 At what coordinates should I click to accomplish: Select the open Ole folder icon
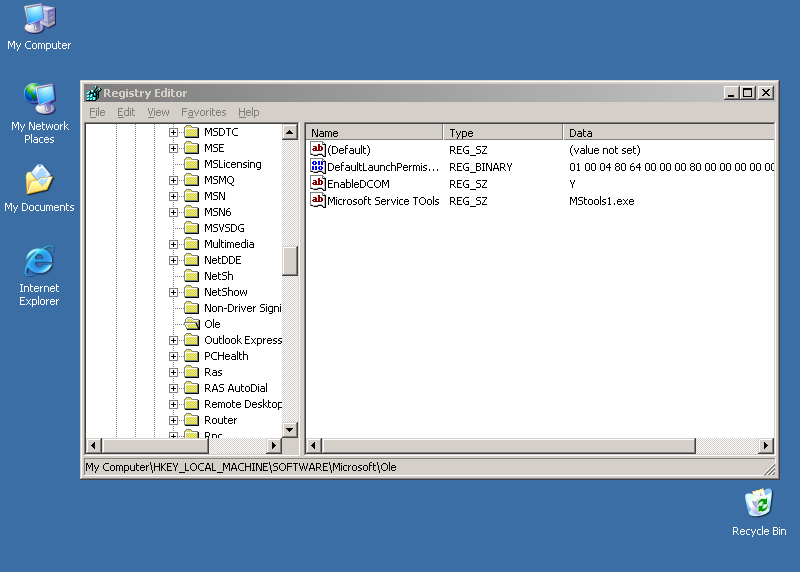tap(192, 324)
